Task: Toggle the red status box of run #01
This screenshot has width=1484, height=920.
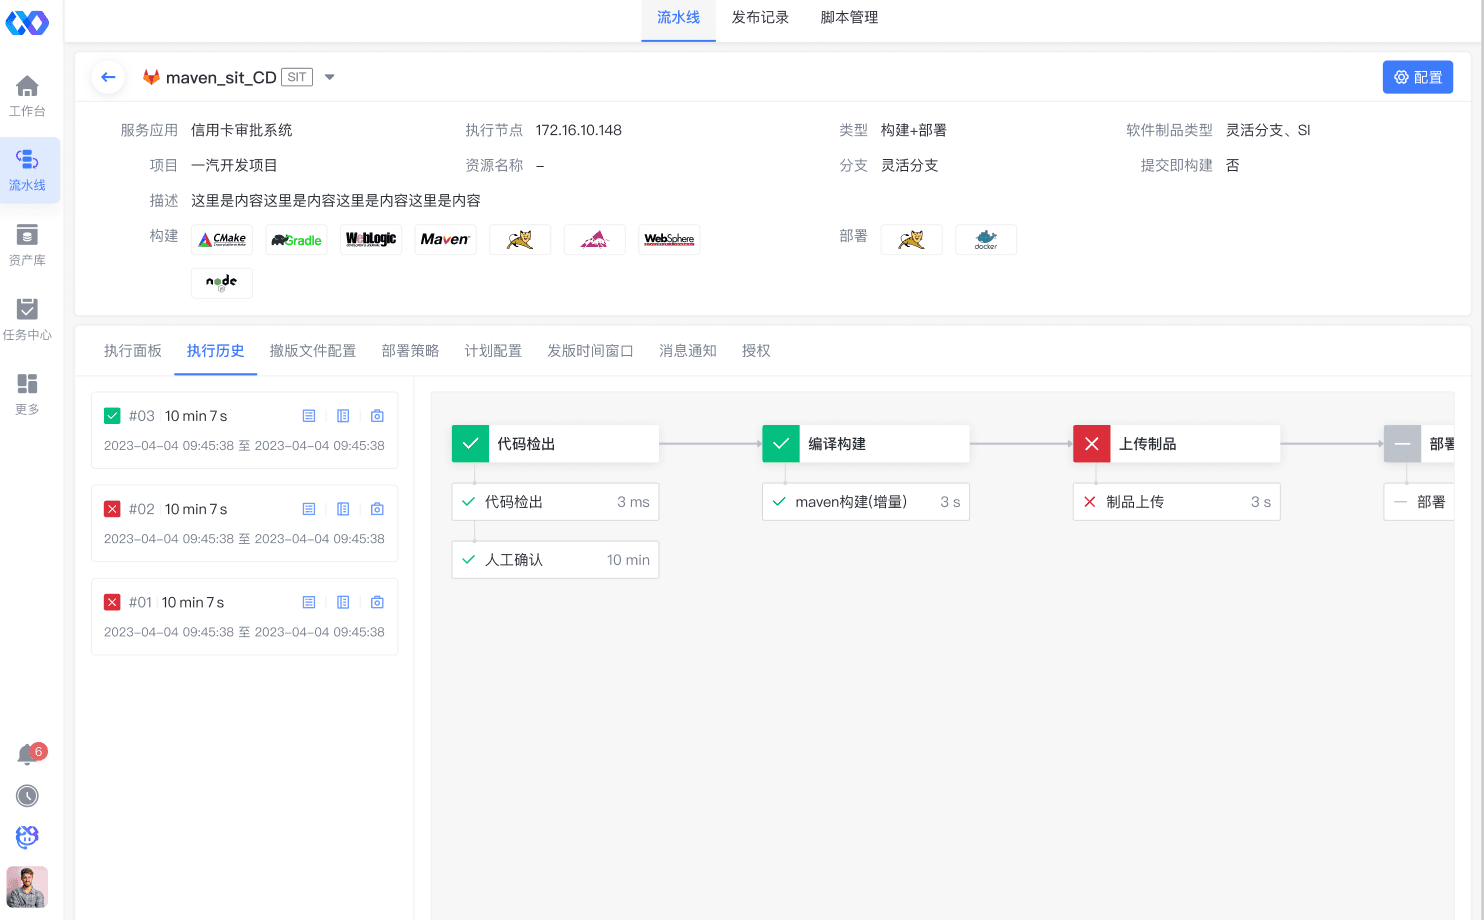Action: click(x=112, y=602)
